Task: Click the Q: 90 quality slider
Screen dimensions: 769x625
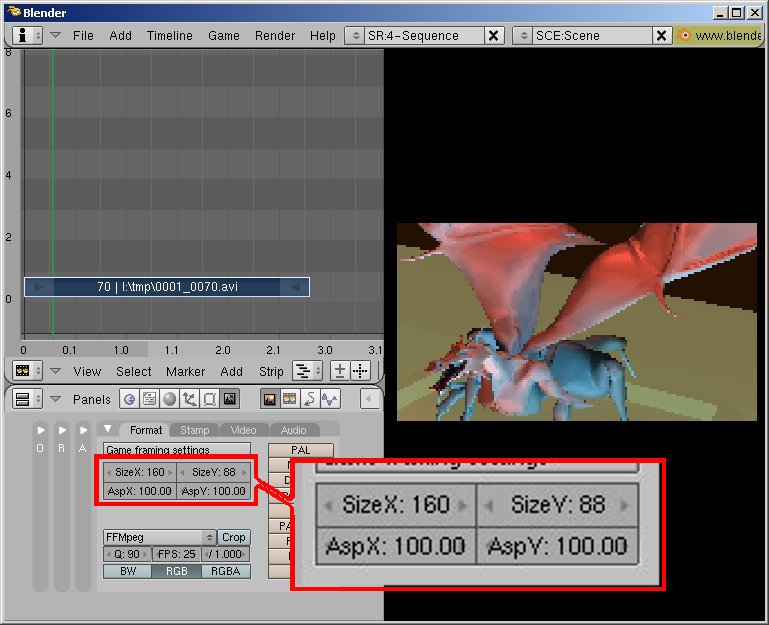Action: tap(127, 554)
